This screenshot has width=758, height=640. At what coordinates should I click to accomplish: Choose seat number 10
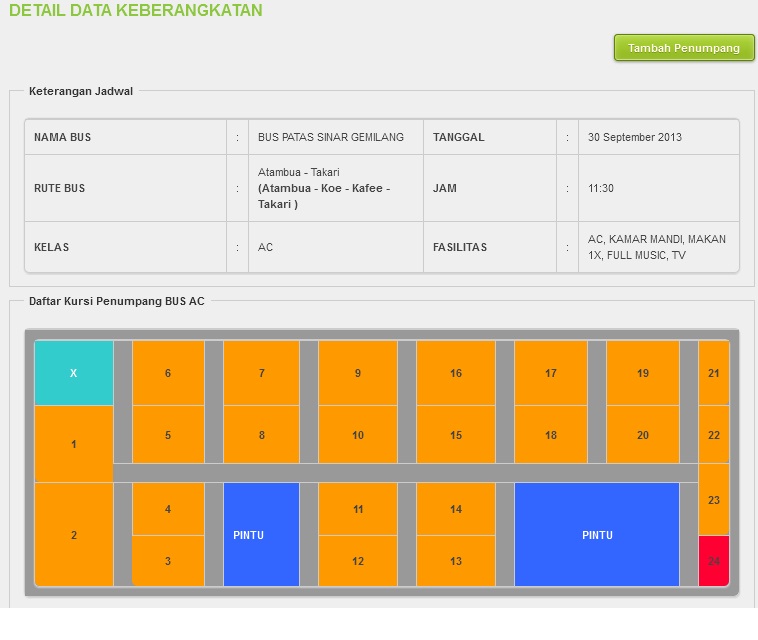point(358,435)
